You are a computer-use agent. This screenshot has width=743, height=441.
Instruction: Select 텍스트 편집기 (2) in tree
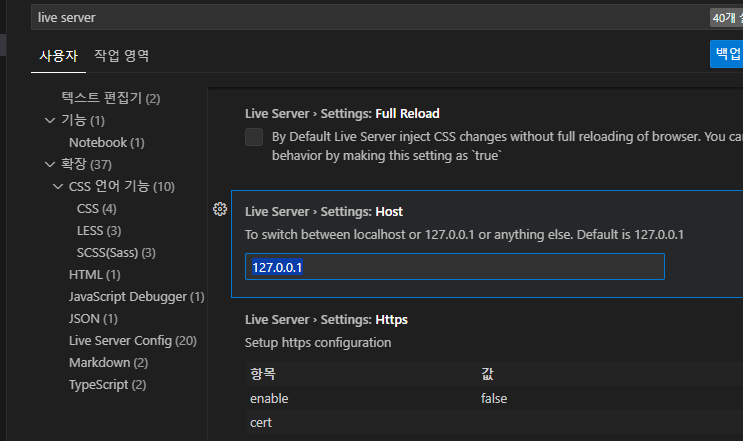[111, 98]
